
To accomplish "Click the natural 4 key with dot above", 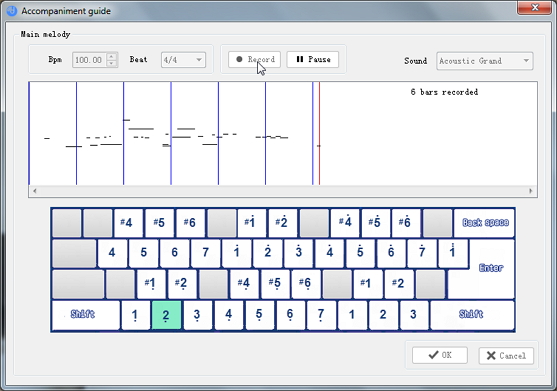I will tap(329, 254).
